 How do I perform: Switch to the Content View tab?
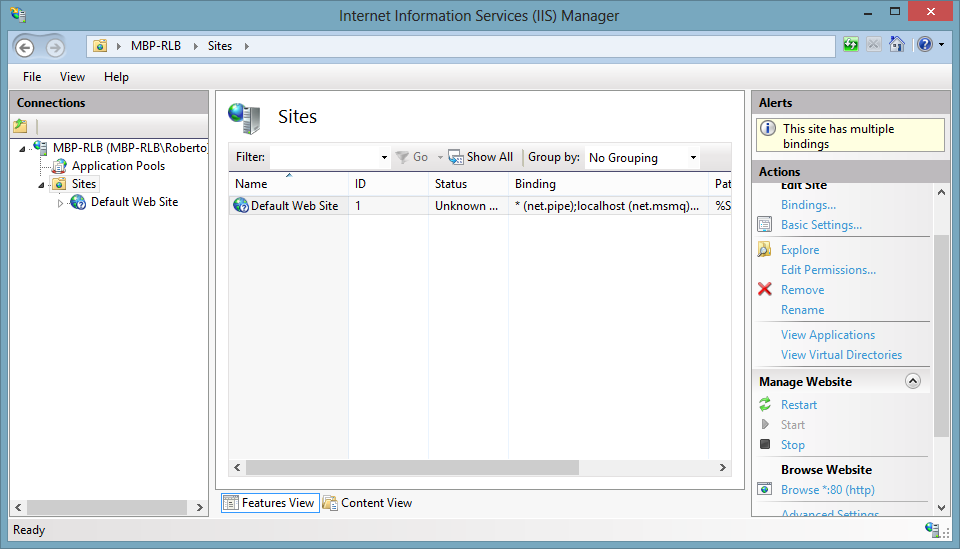pos(367,503)
